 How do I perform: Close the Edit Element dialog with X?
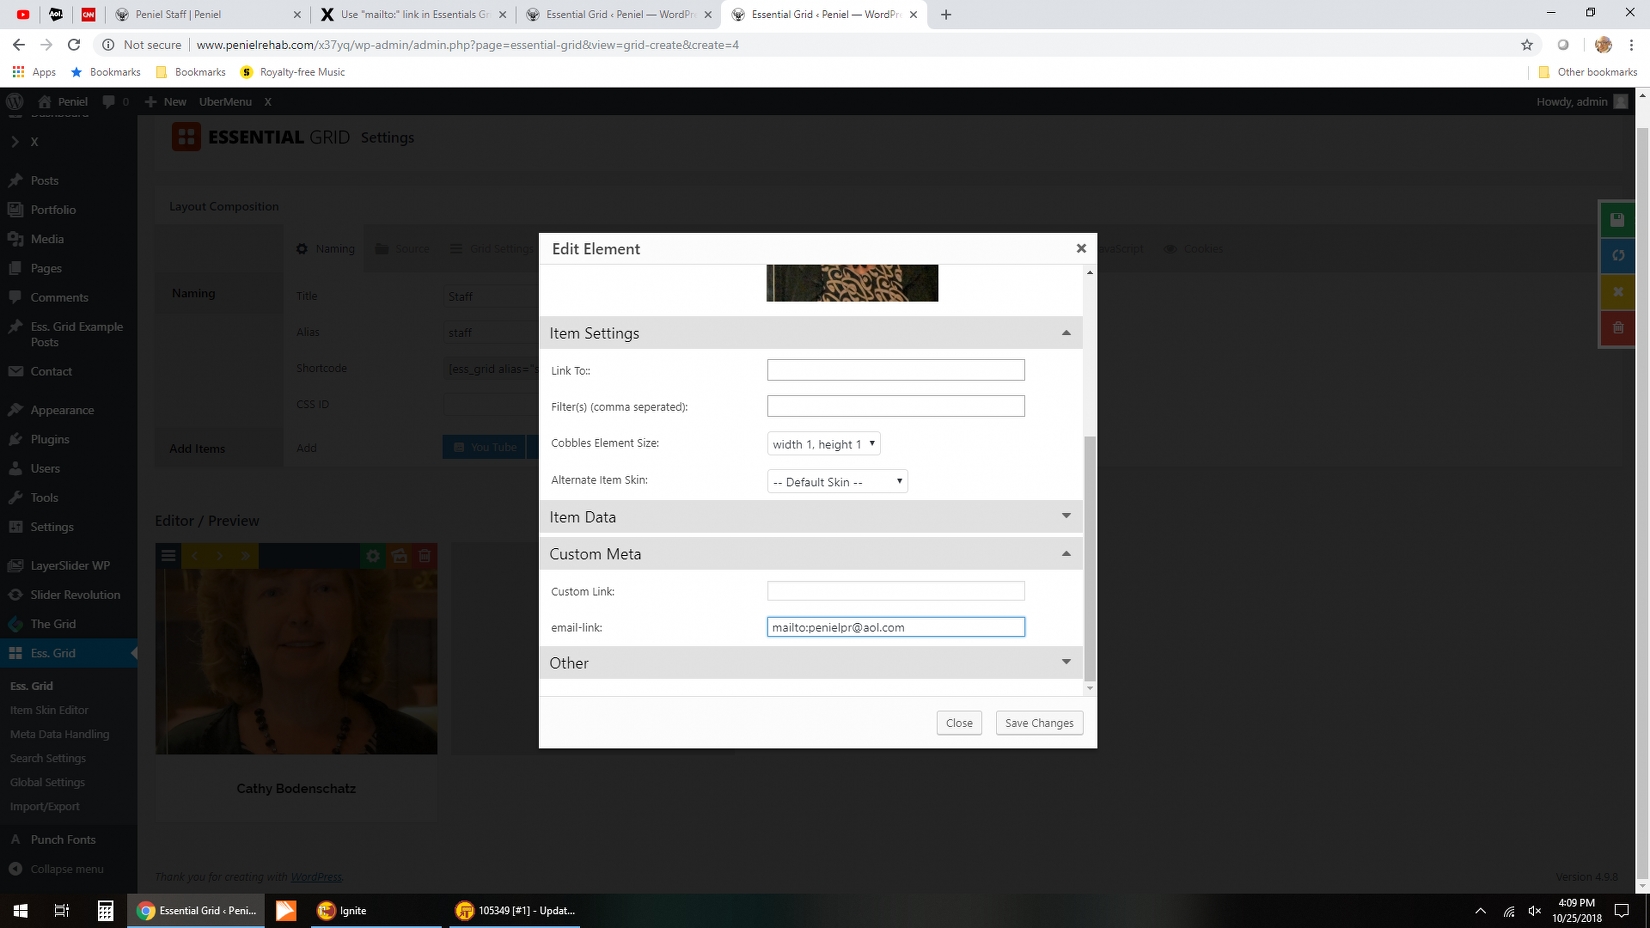(x=1081, y=248)
